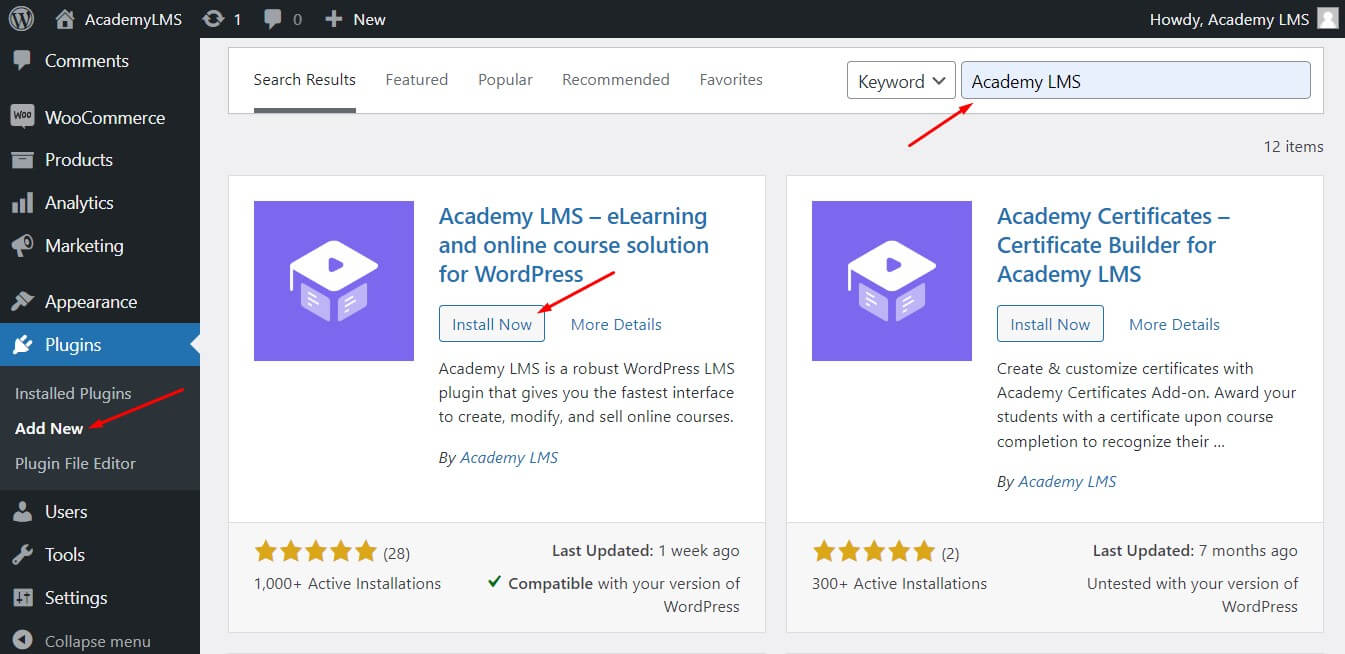Click the Plugins plug icon in the sidebar
1345x654 pixels.
23,344
